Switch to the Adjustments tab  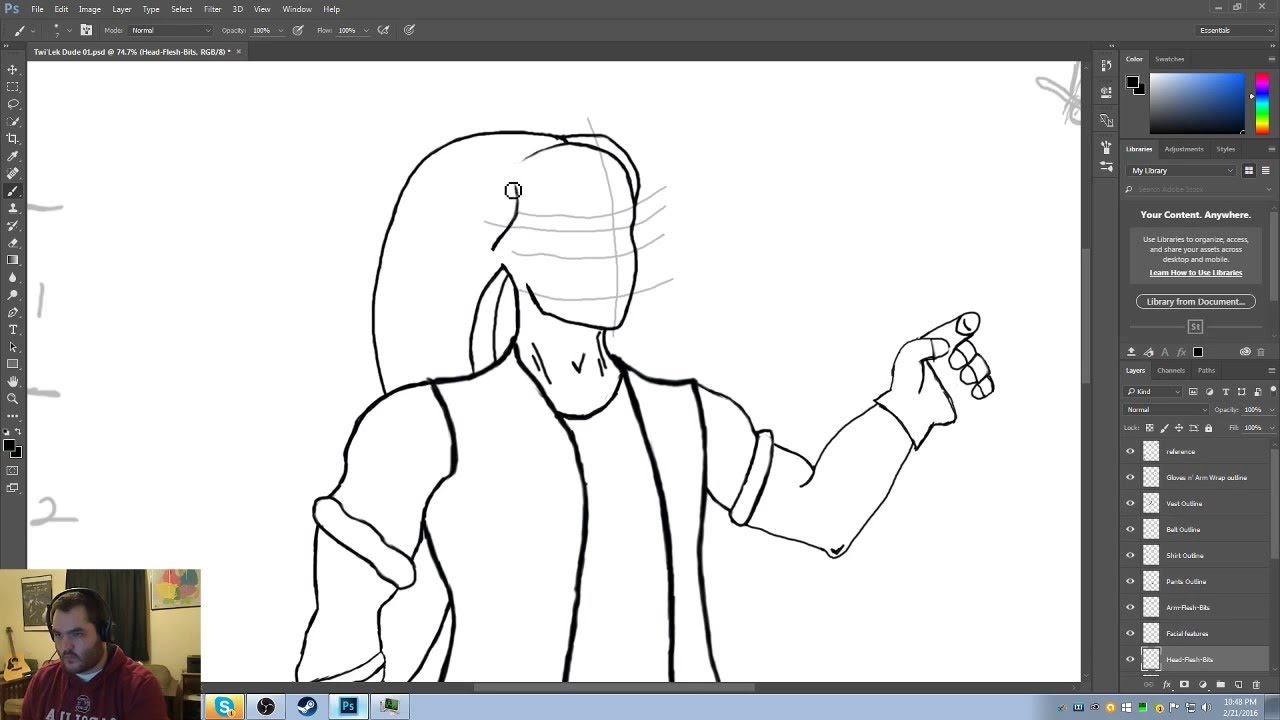[x=1184, y=149]
